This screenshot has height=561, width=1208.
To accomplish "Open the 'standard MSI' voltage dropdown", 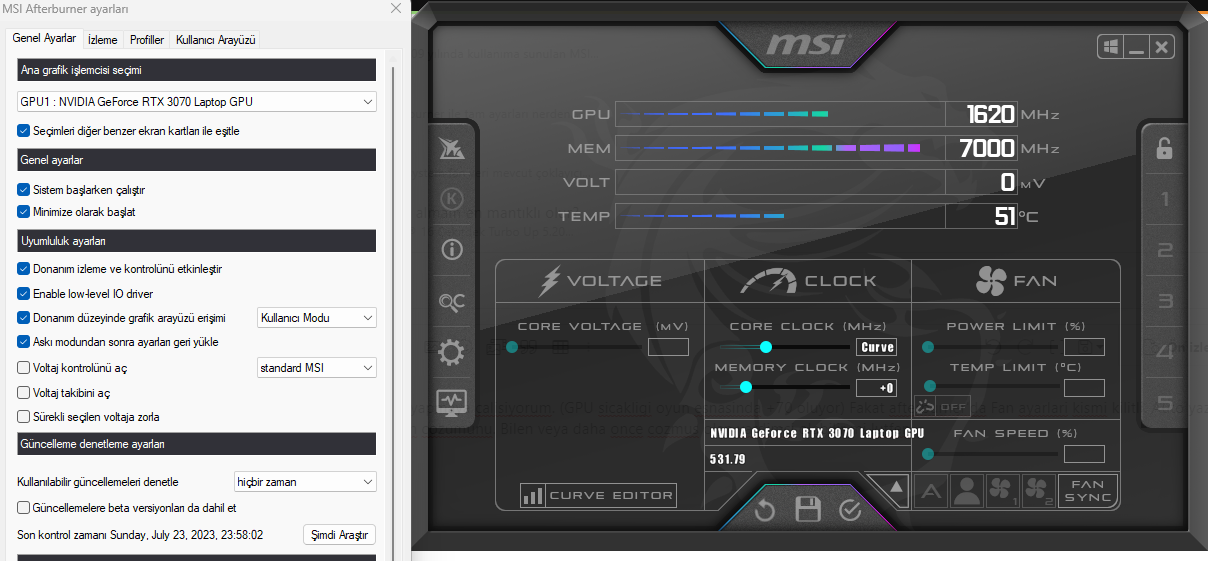I will click(x=317, y=368).
